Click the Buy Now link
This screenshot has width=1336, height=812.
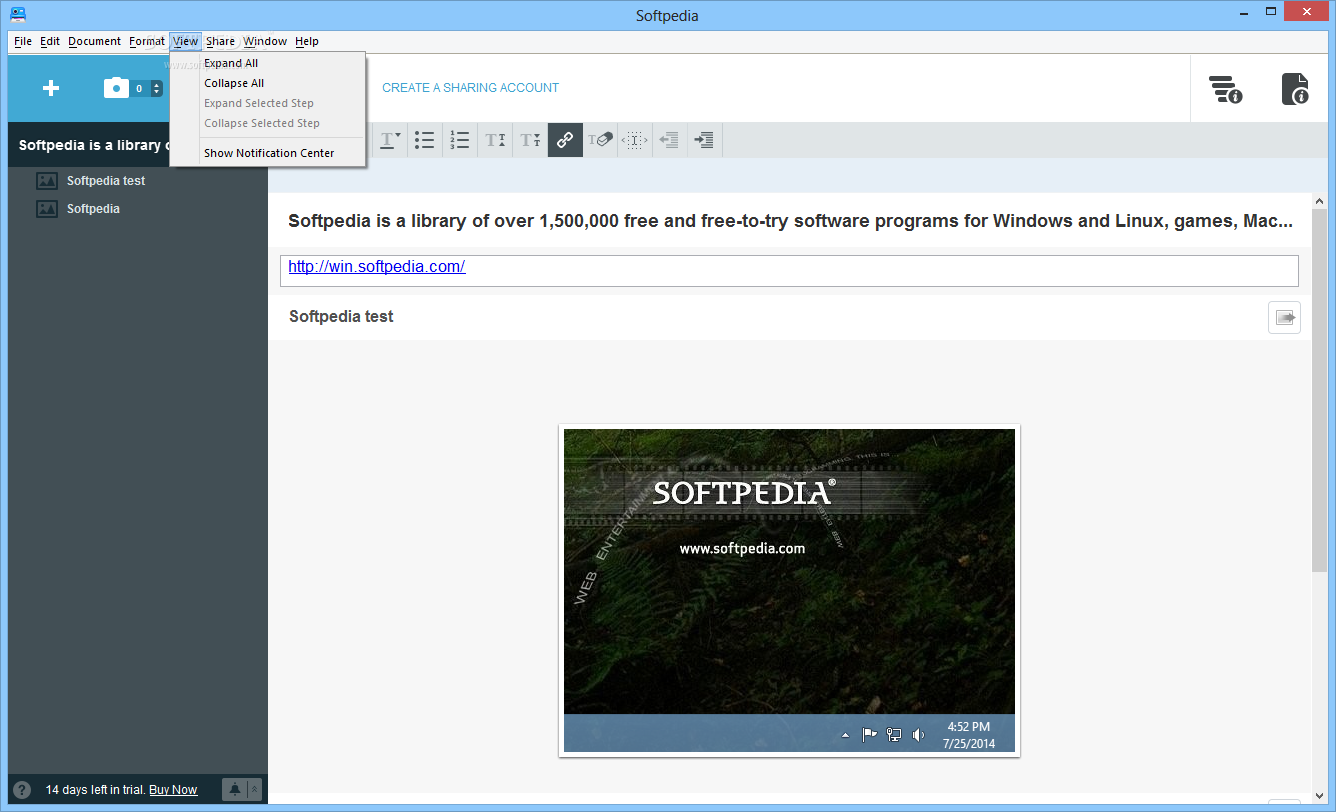click(174, 790)
